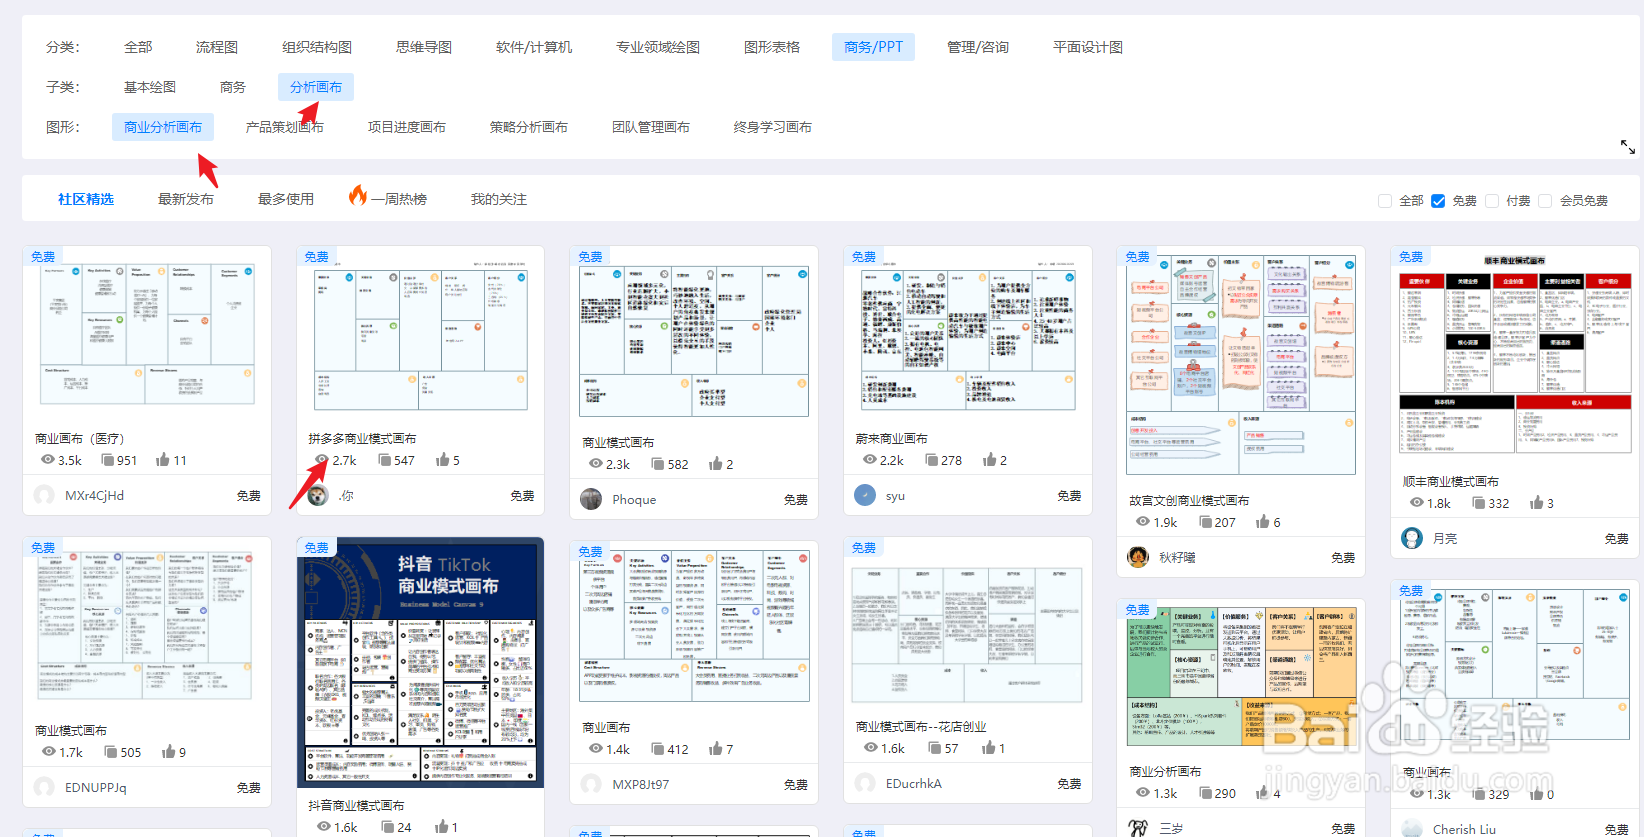Open EDNUPPJq author avatar

pos(44,787)
